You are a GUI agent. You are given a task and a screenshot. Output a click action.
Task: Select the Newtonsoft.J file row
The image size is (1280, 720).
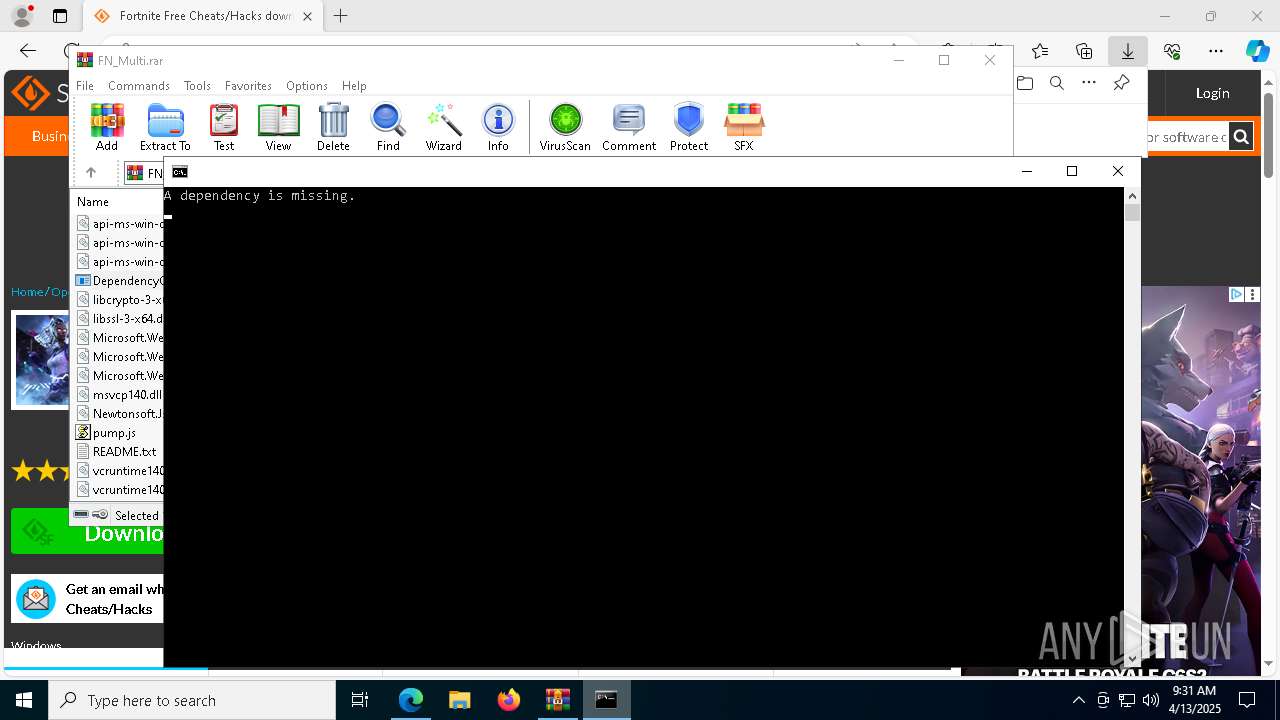point(119,414)
